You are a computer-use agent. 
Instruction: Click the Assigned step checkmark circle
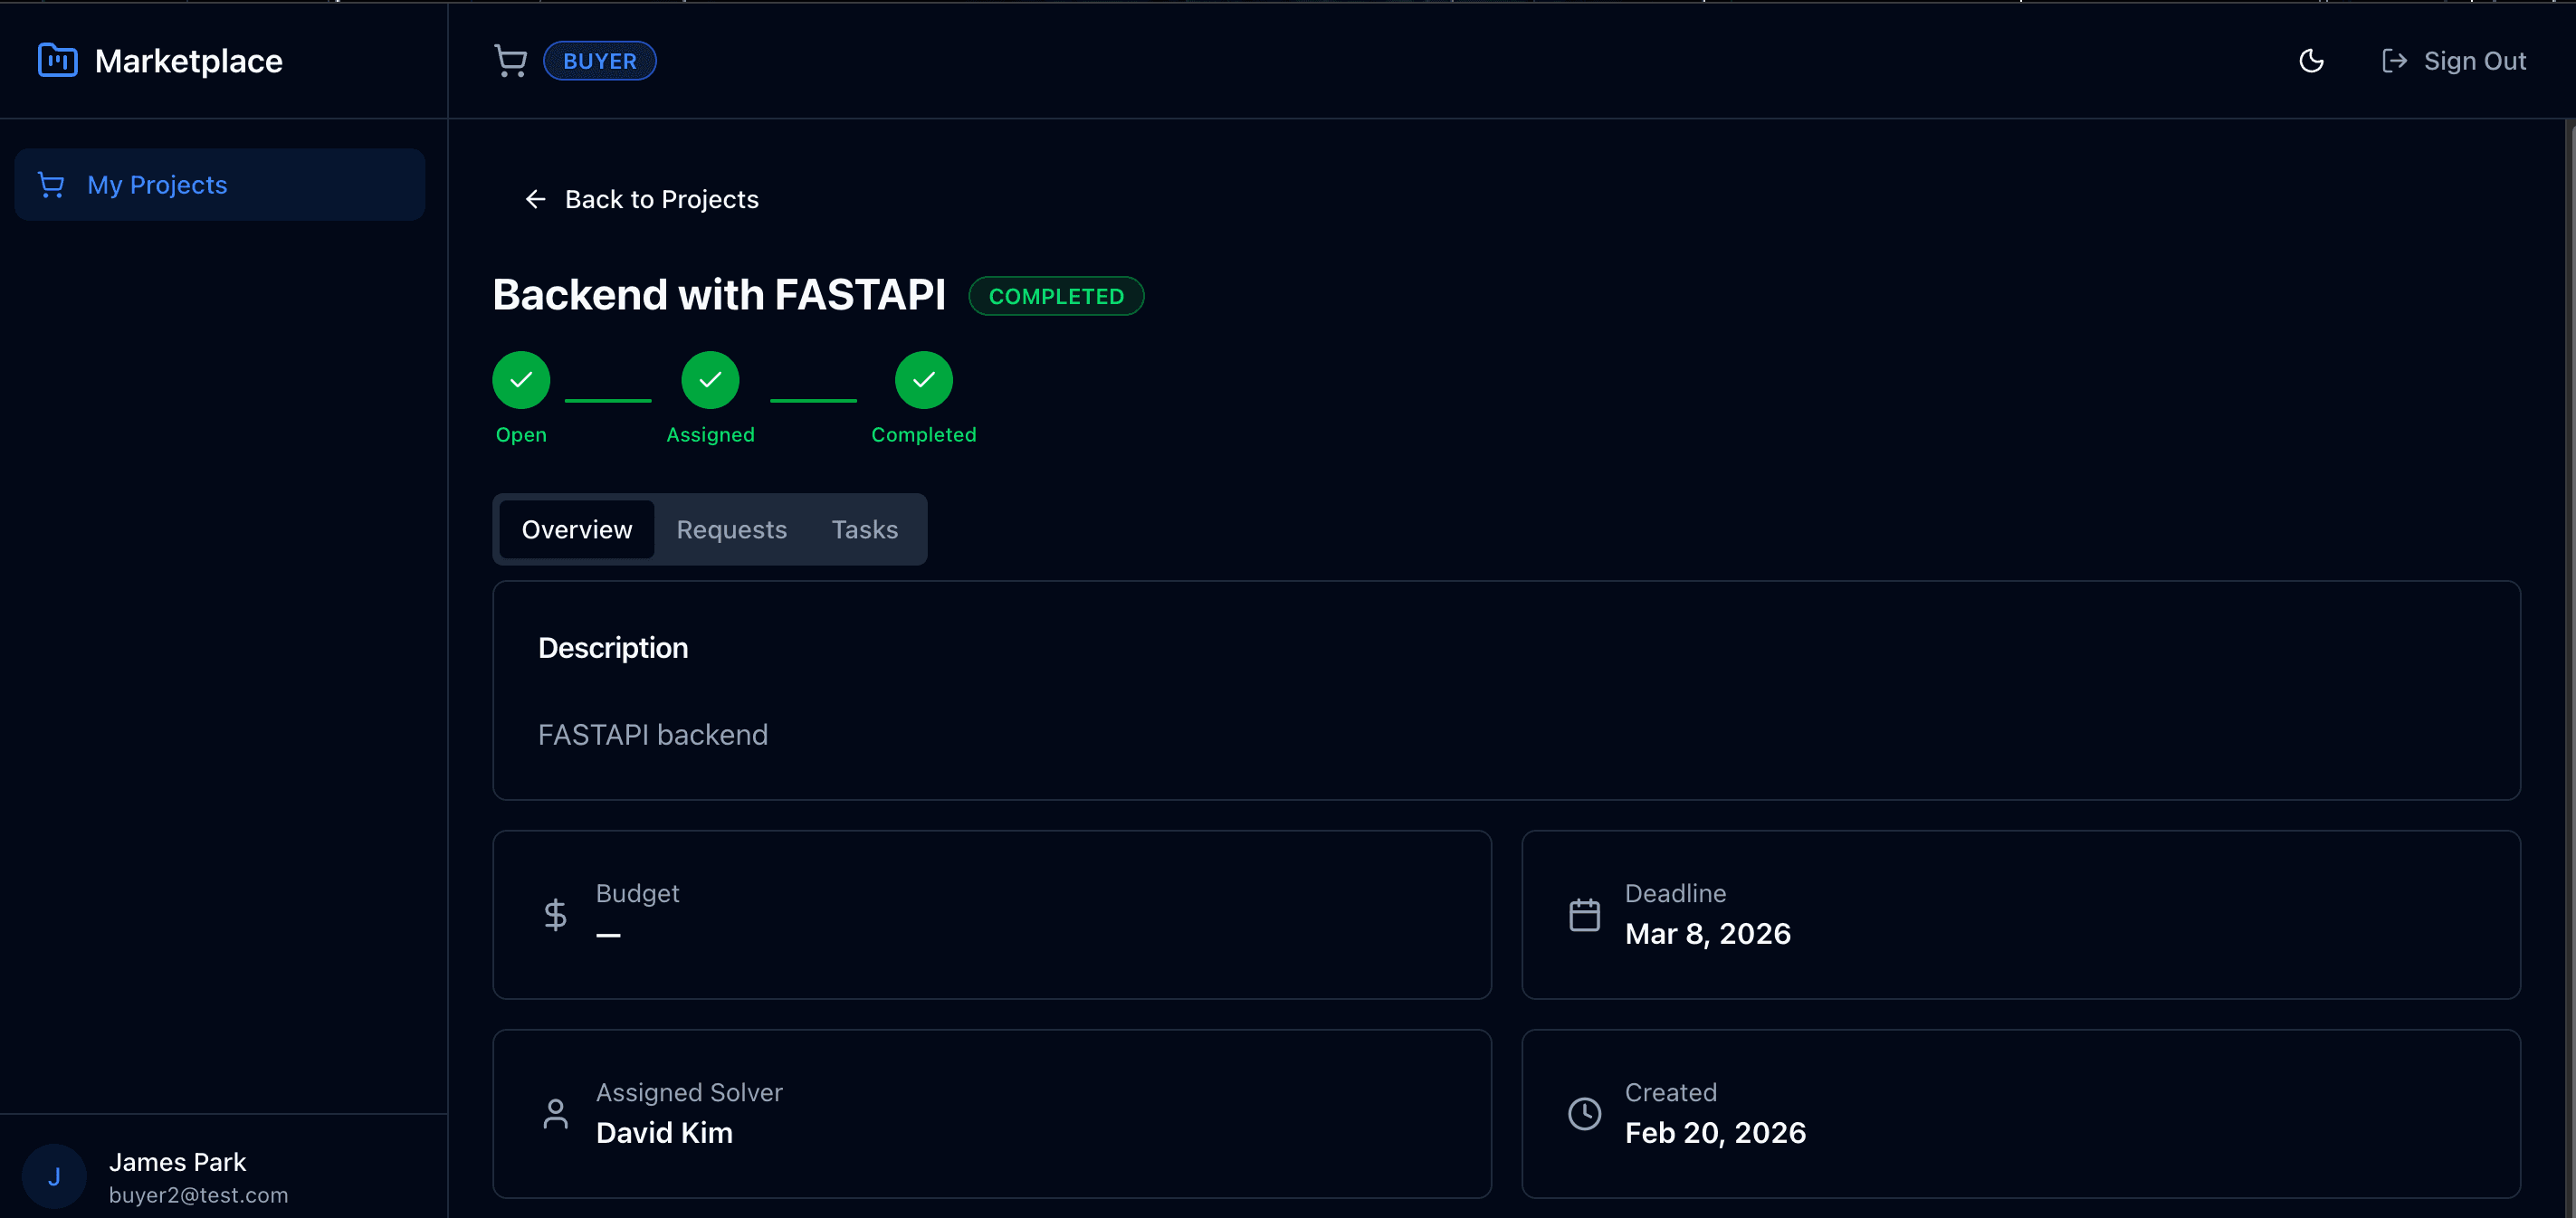click(710, 380)
